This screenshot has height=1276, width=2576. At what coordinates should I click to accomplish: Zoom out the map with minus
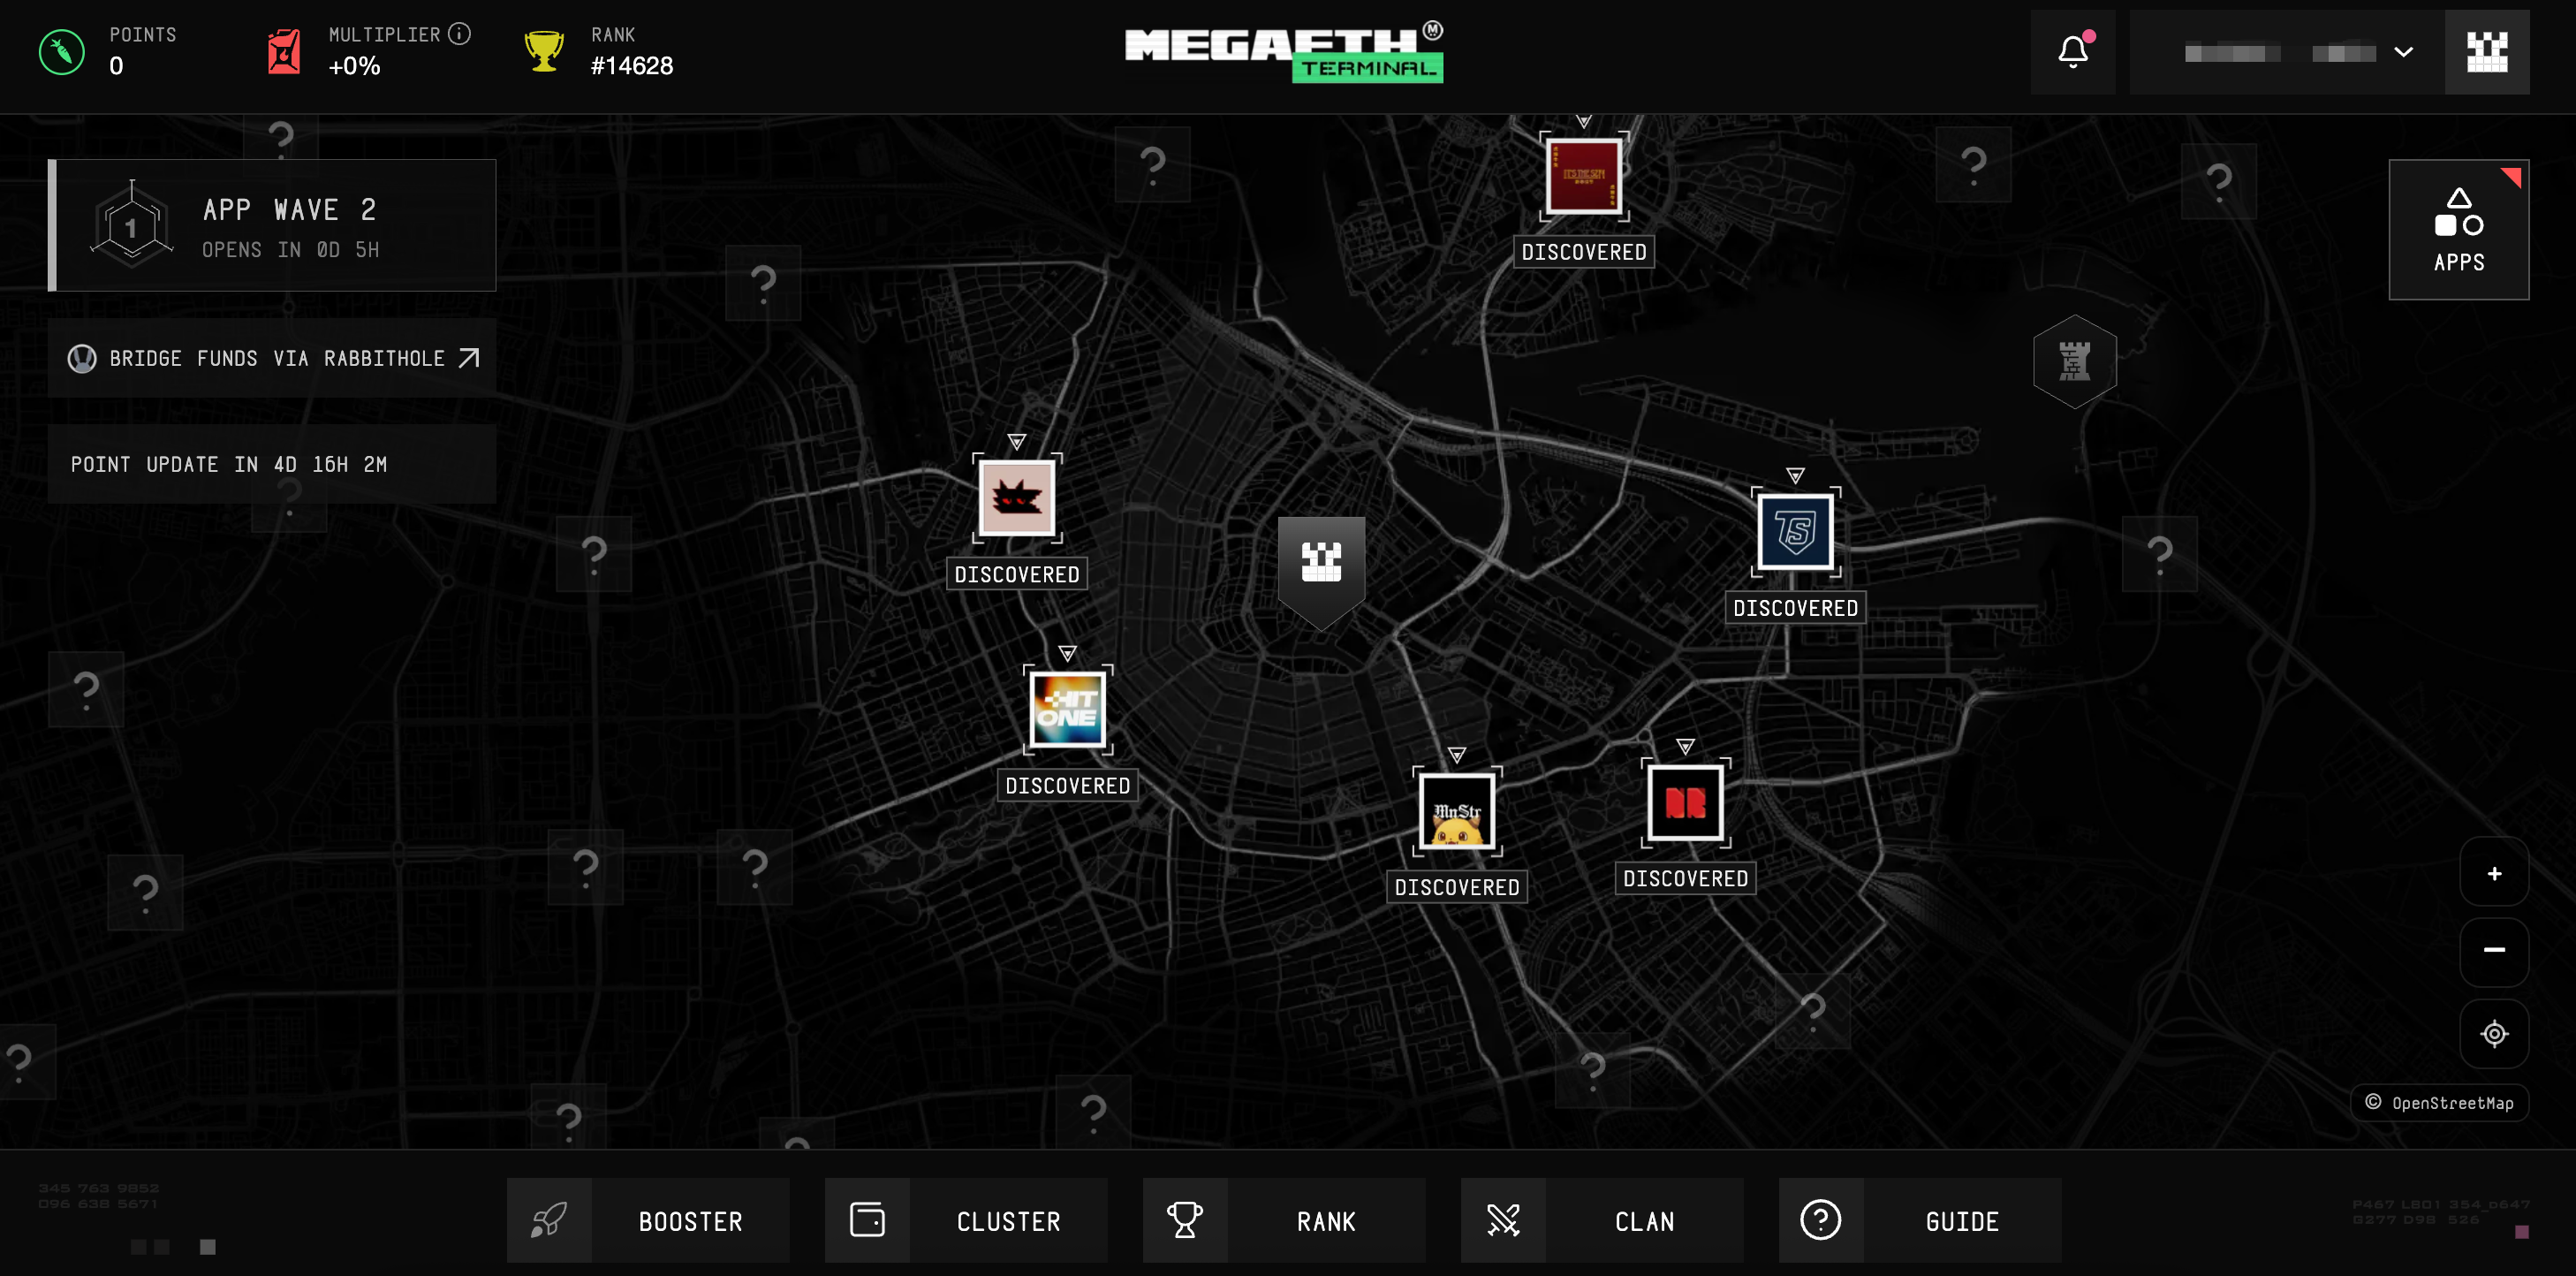2493,950
